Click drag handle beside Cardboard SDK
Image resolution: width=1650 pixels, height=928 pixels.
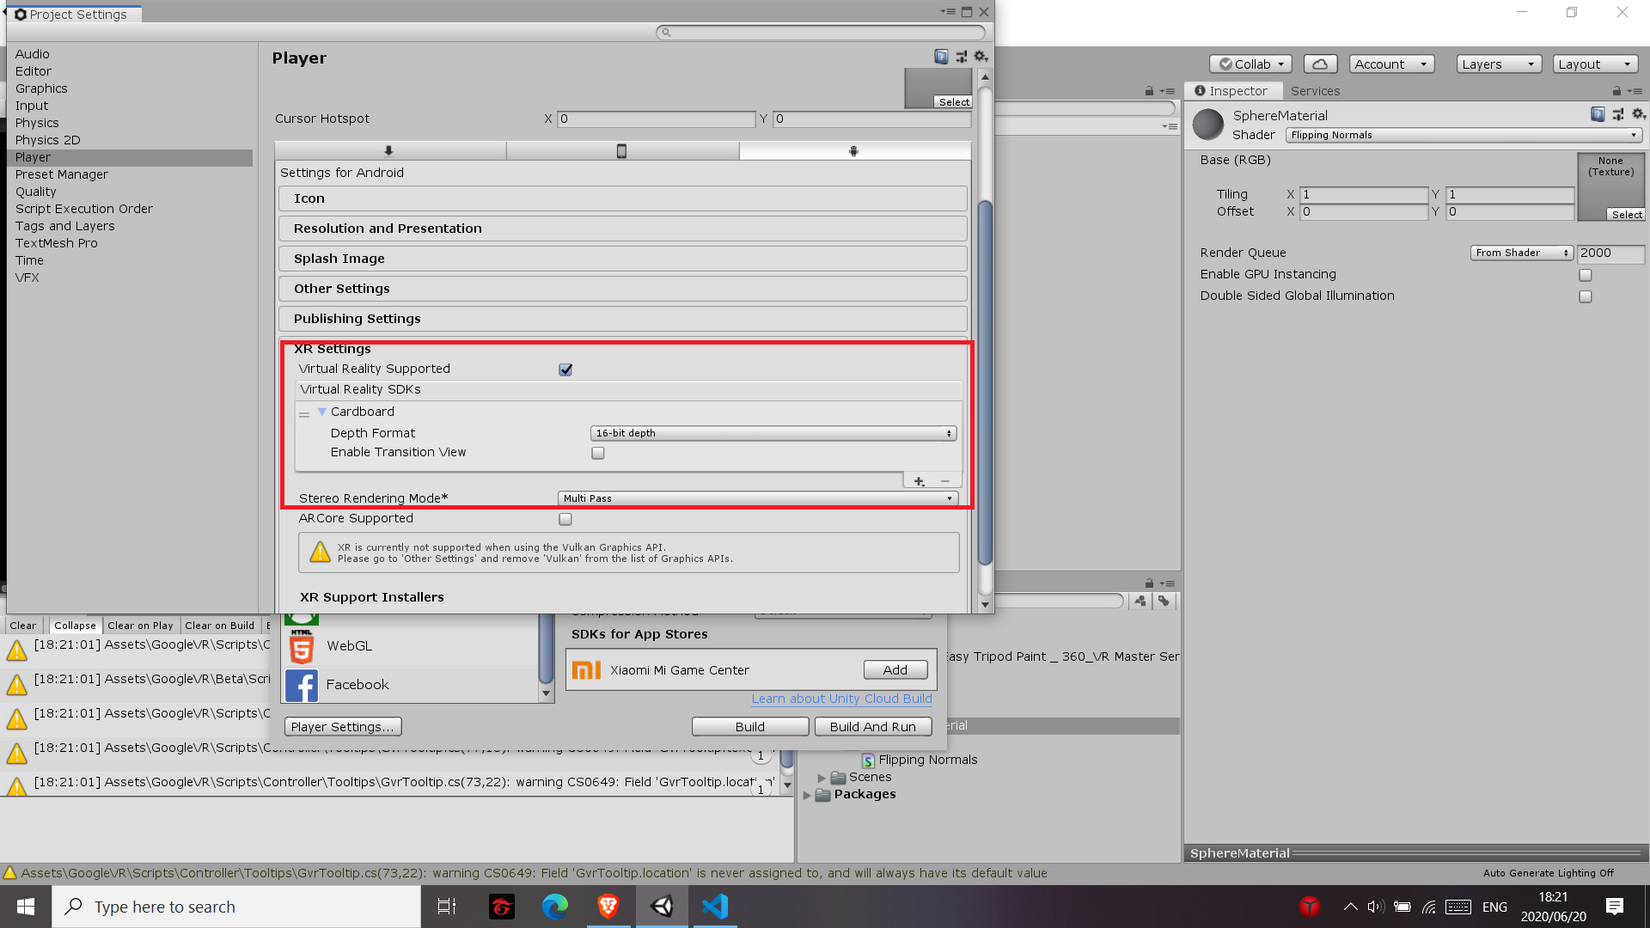304,413
